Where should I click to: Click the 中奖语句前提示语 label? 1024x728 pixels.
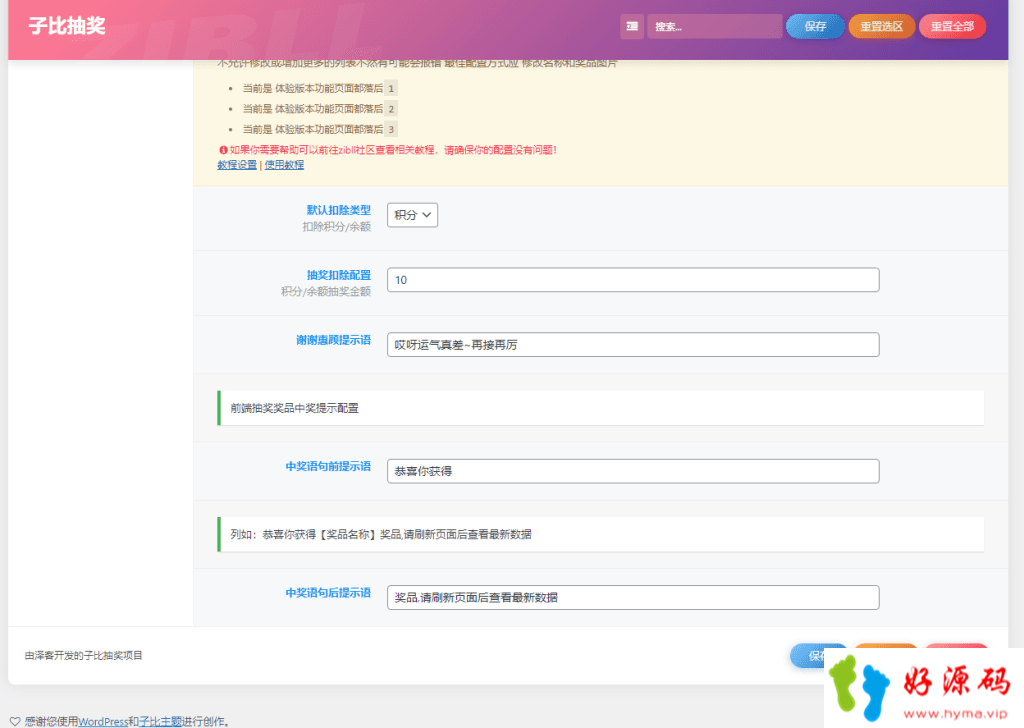point(328,466)
